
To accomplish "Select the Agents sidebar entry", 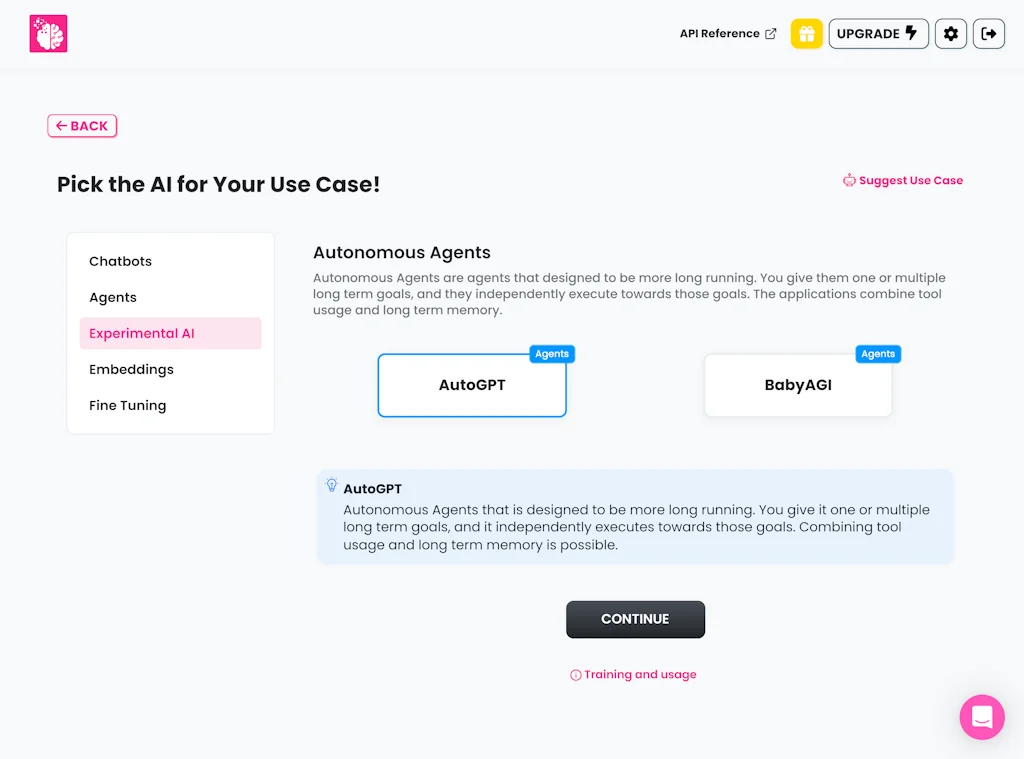I will click(112, 297).
